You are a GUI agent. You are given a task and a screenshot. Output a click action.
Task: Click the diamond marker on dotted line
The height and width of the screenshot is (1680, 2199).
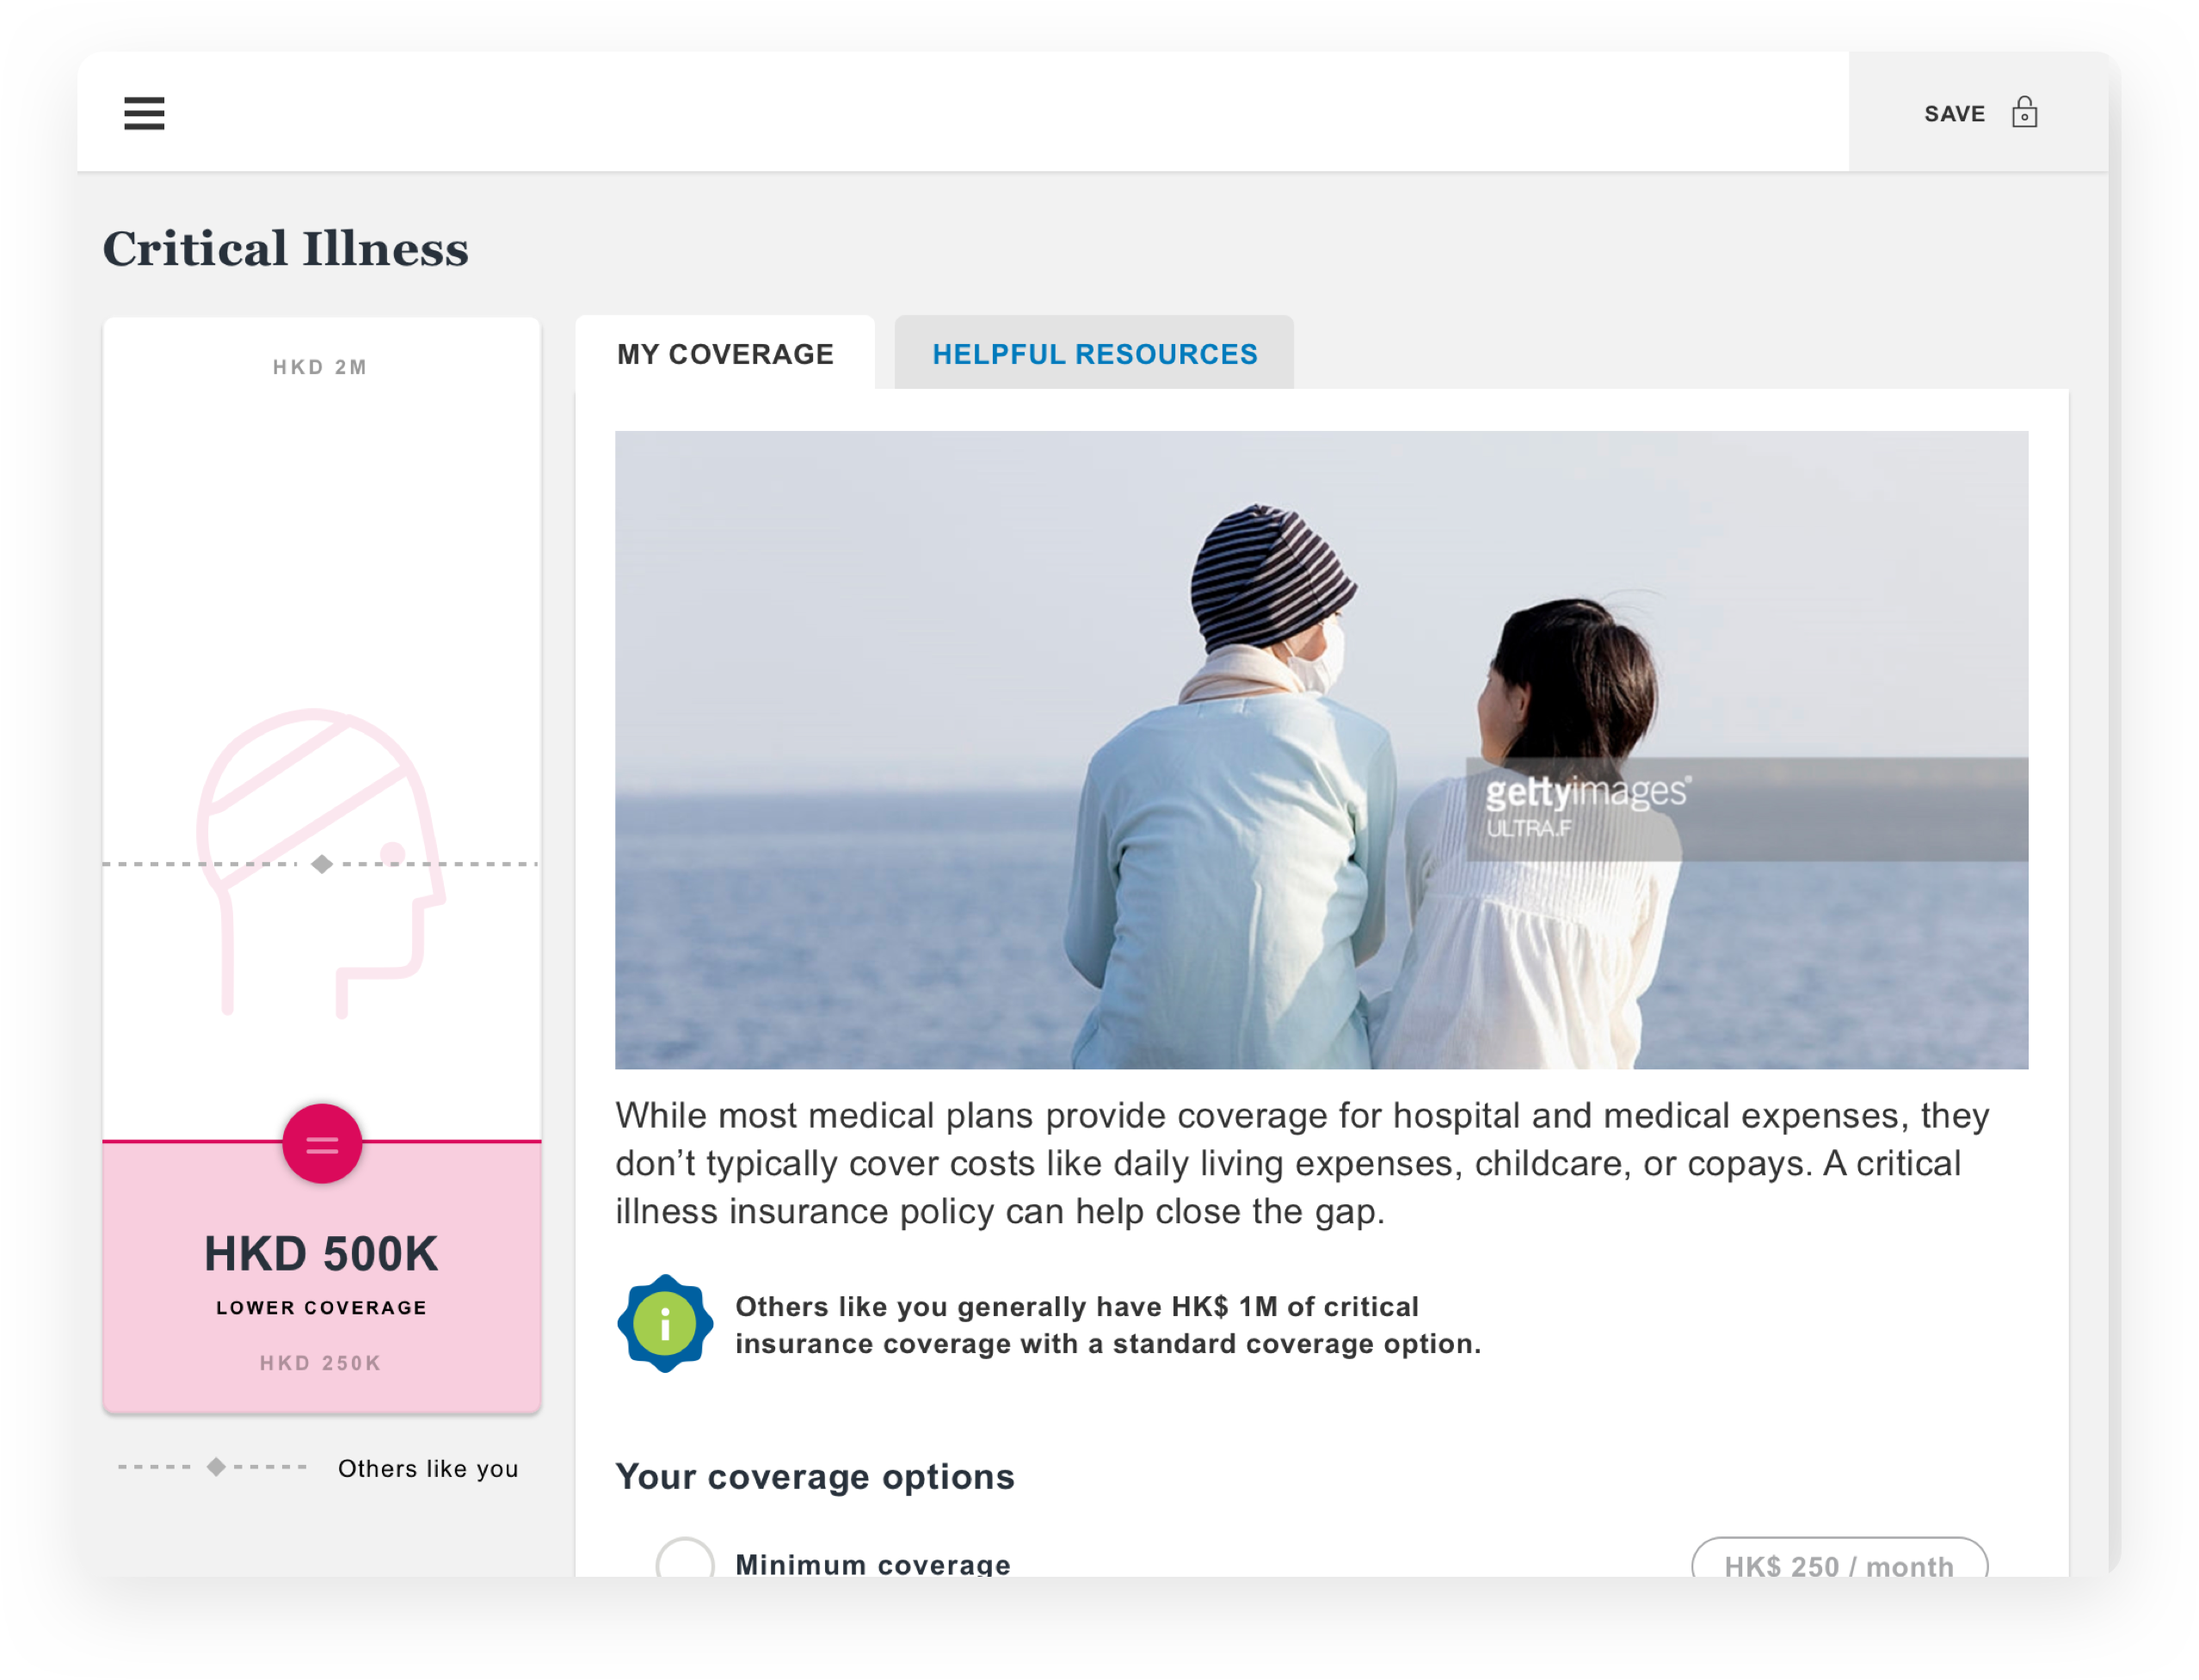(x=322, y=864)
